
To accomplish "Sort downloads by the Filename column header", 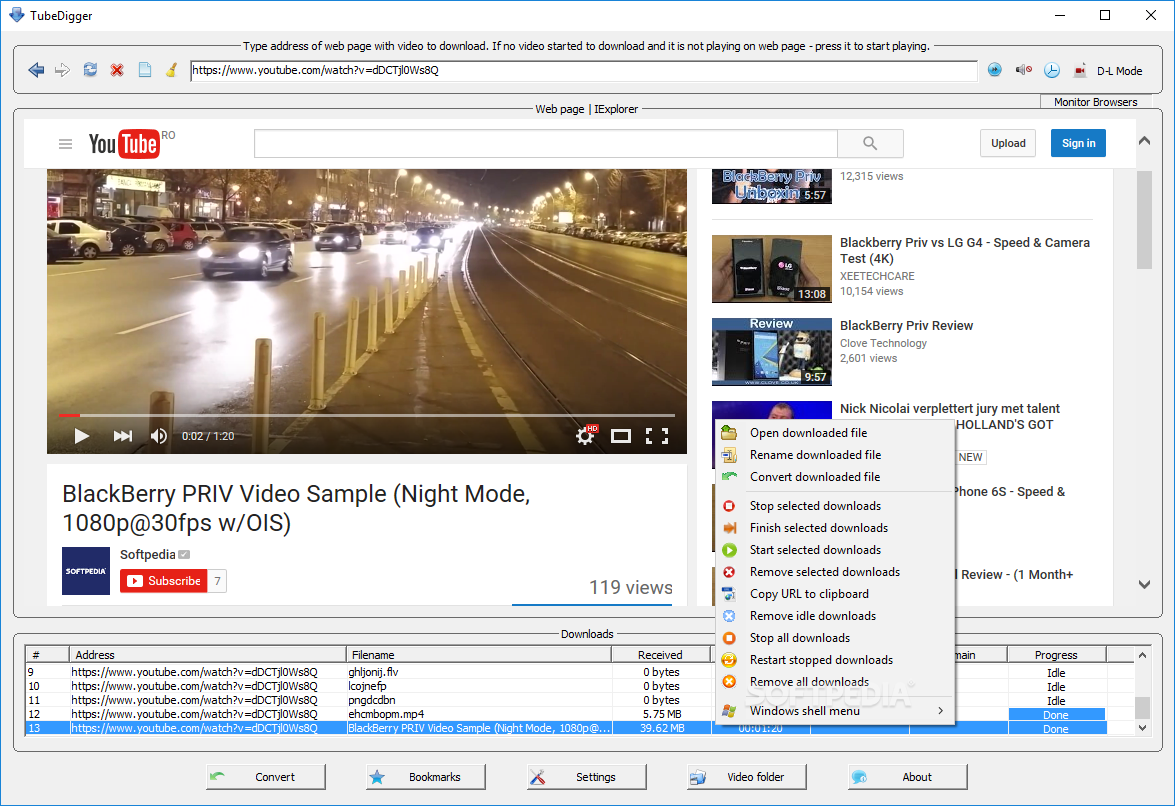I will click(479, 655).
